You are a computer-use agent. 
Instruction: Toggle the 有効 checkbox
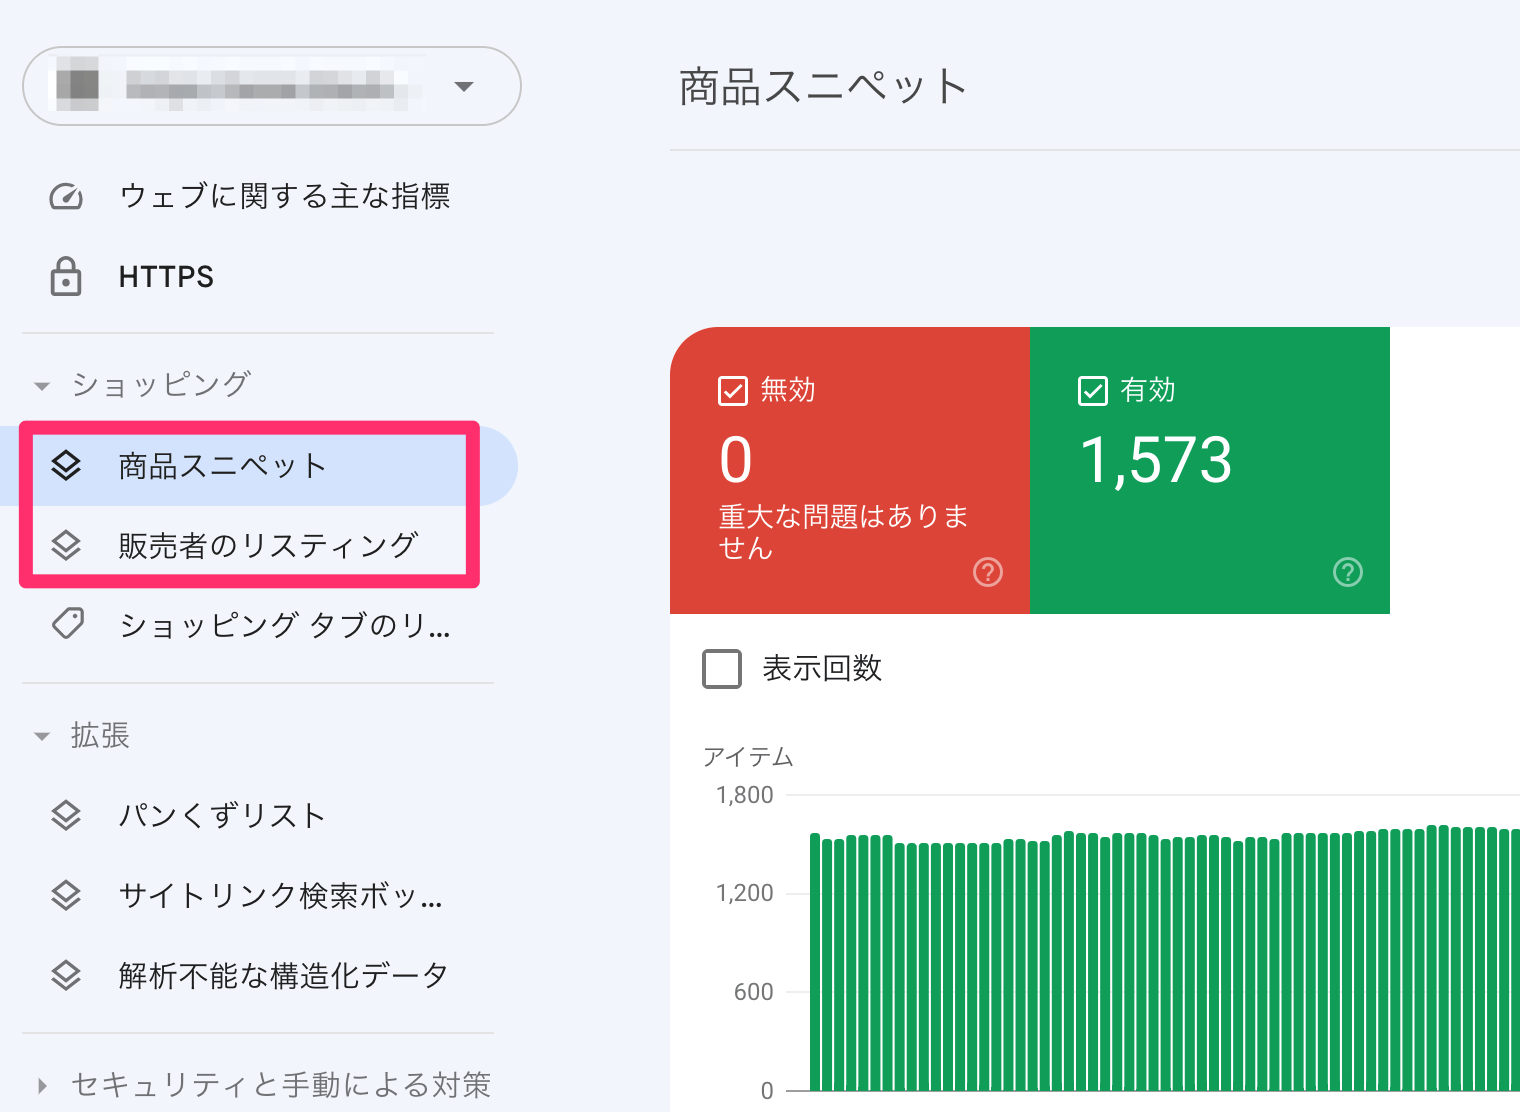click(1093, 390)
